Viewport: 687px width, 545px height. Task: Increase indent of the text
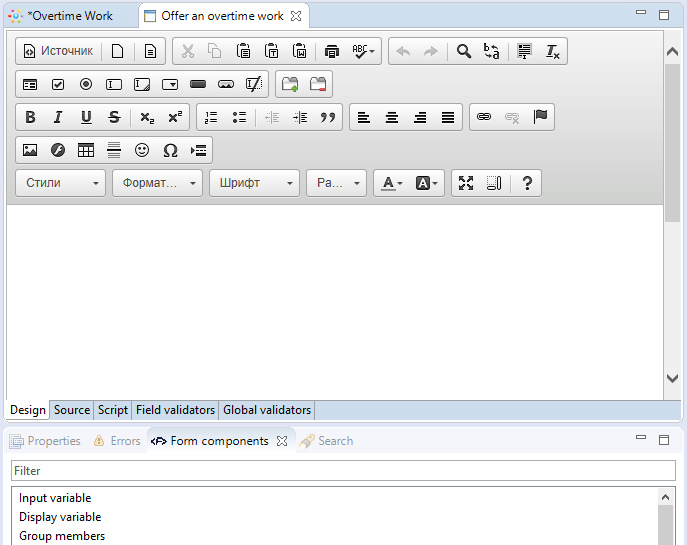pos(300,117)
